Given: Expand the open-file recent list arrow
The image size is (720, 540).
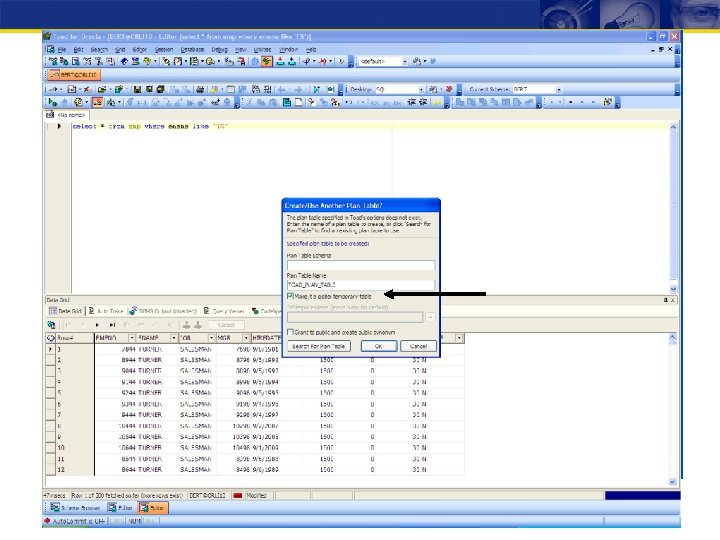Looking at the screenshot, I should 110,90.
